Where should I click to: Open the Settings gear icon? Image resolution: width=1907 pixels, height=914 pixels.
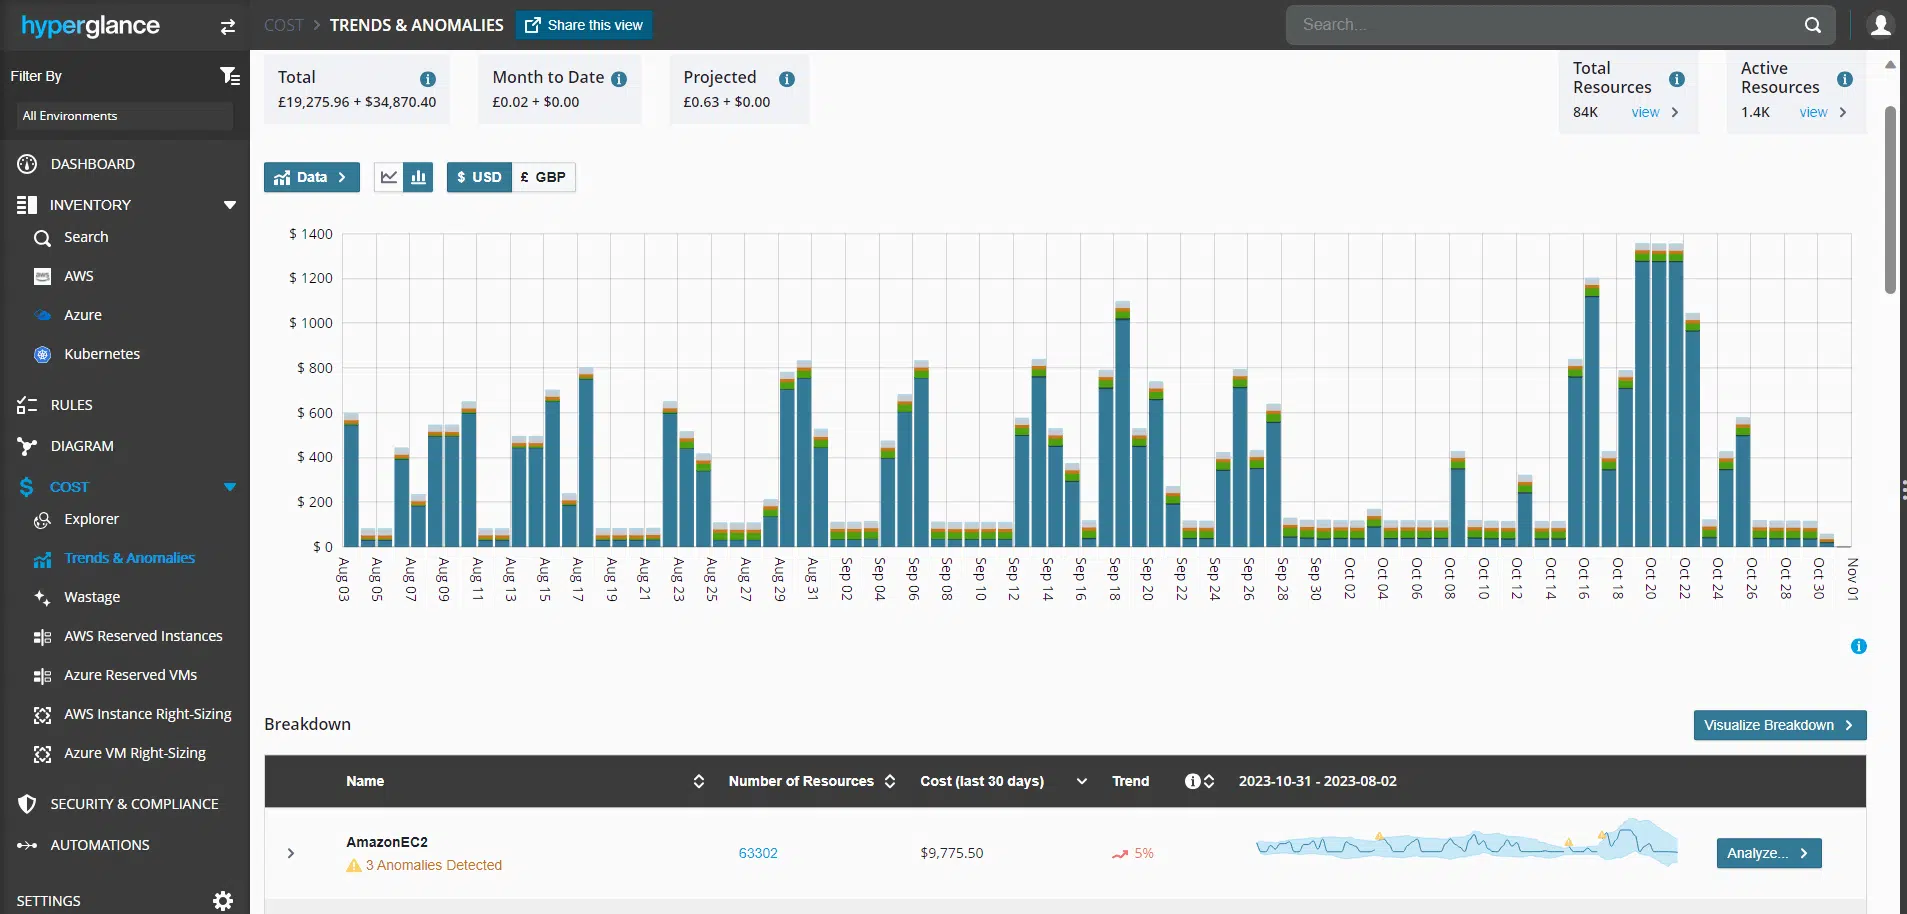(223, 901)
